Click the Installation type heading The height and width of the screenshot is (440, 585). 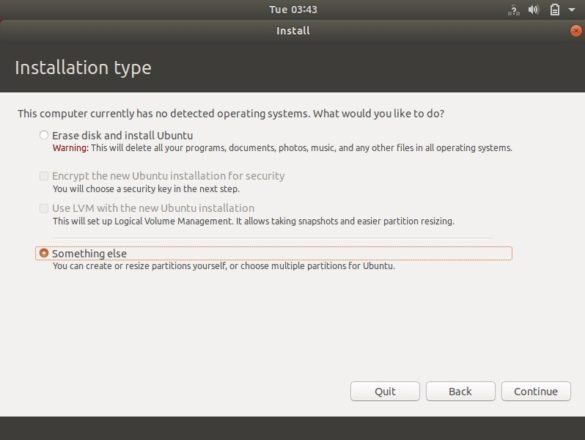pos(83,68)
